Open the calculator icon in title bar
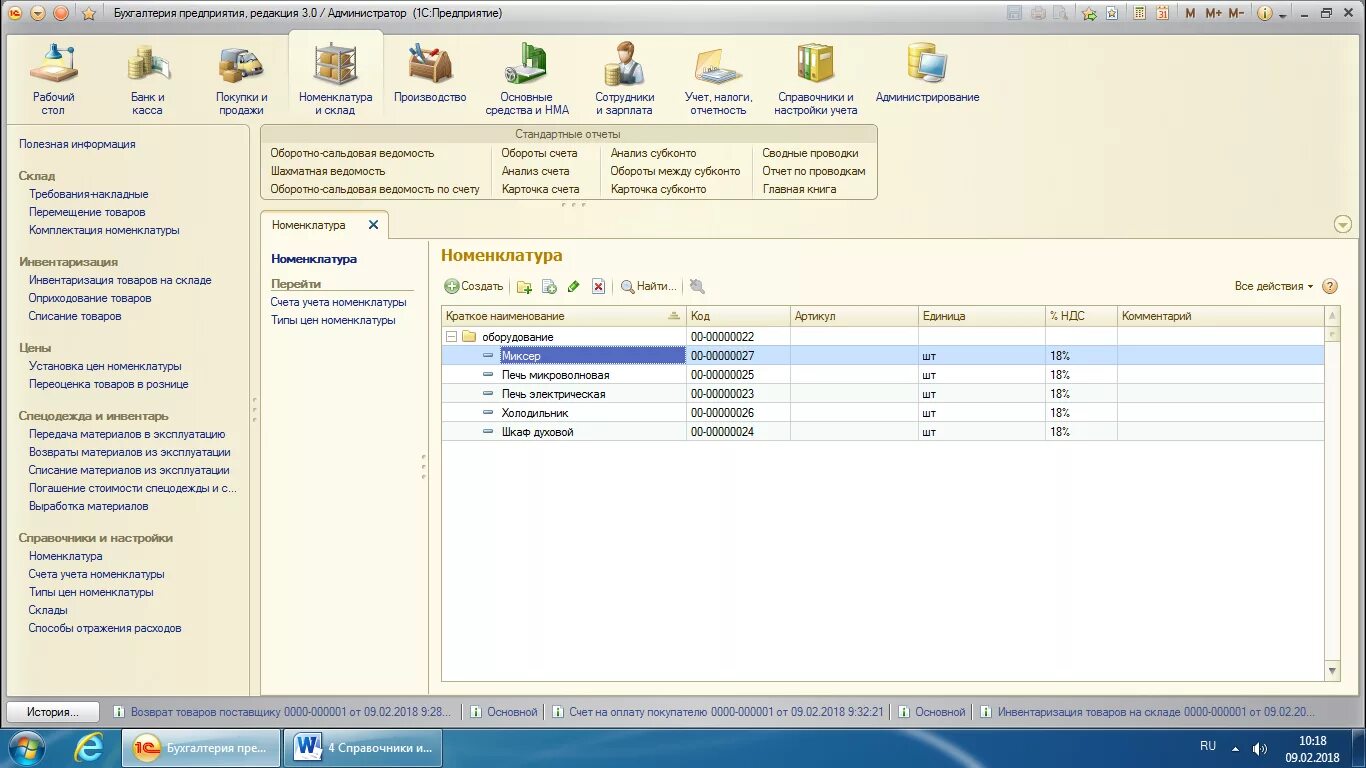Screen dimensions: 1366x768 tap(1139, 13)
